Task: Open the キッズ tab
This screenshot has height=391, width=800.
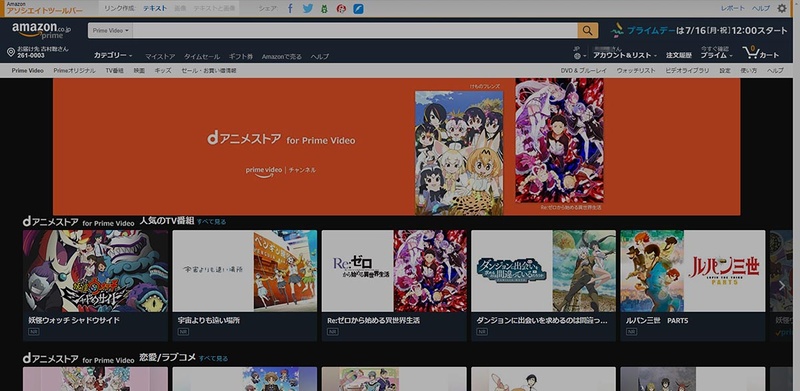Action: (163, 70)
